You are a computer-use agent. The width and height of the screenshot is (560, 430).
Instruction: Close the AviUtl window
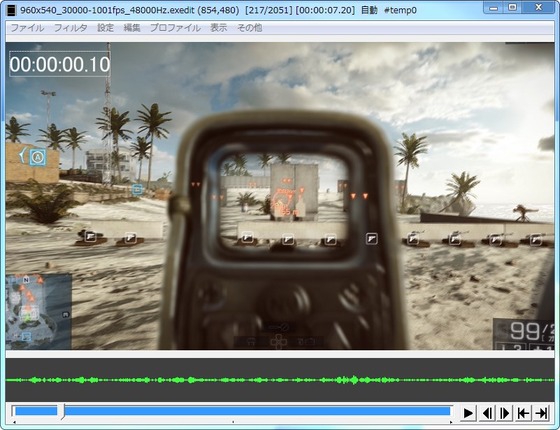[x=539, y=8]
